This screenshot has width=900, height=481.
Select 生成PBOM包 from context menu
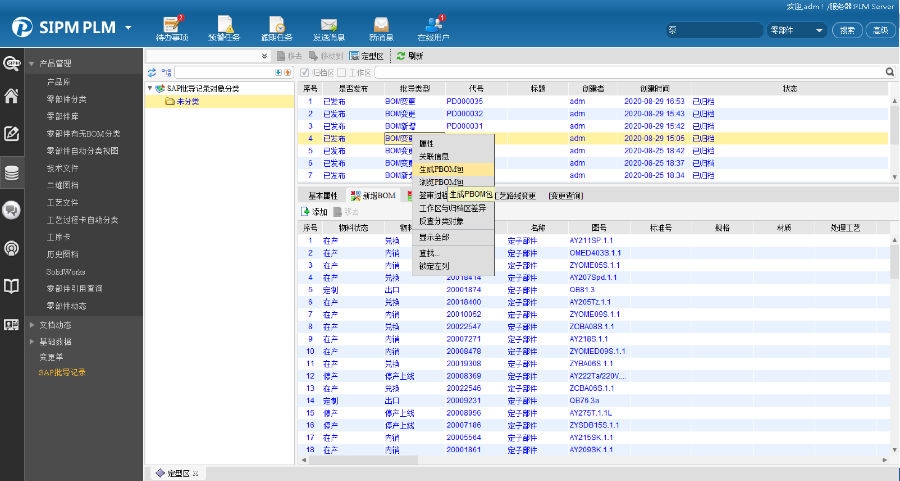pyautogui.click(x=441, y=169)
